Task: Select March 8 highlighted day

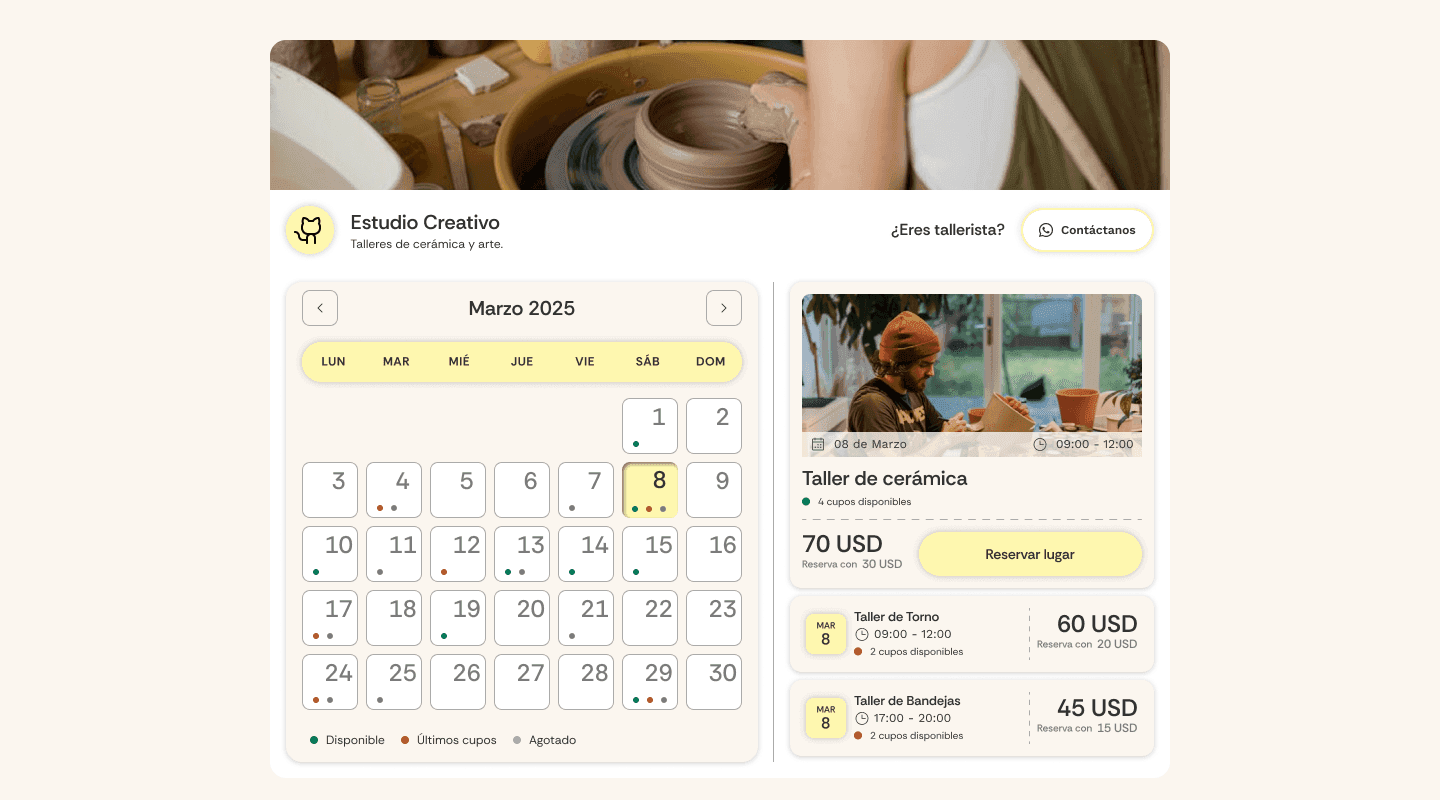Action: [x=650, y=490]
